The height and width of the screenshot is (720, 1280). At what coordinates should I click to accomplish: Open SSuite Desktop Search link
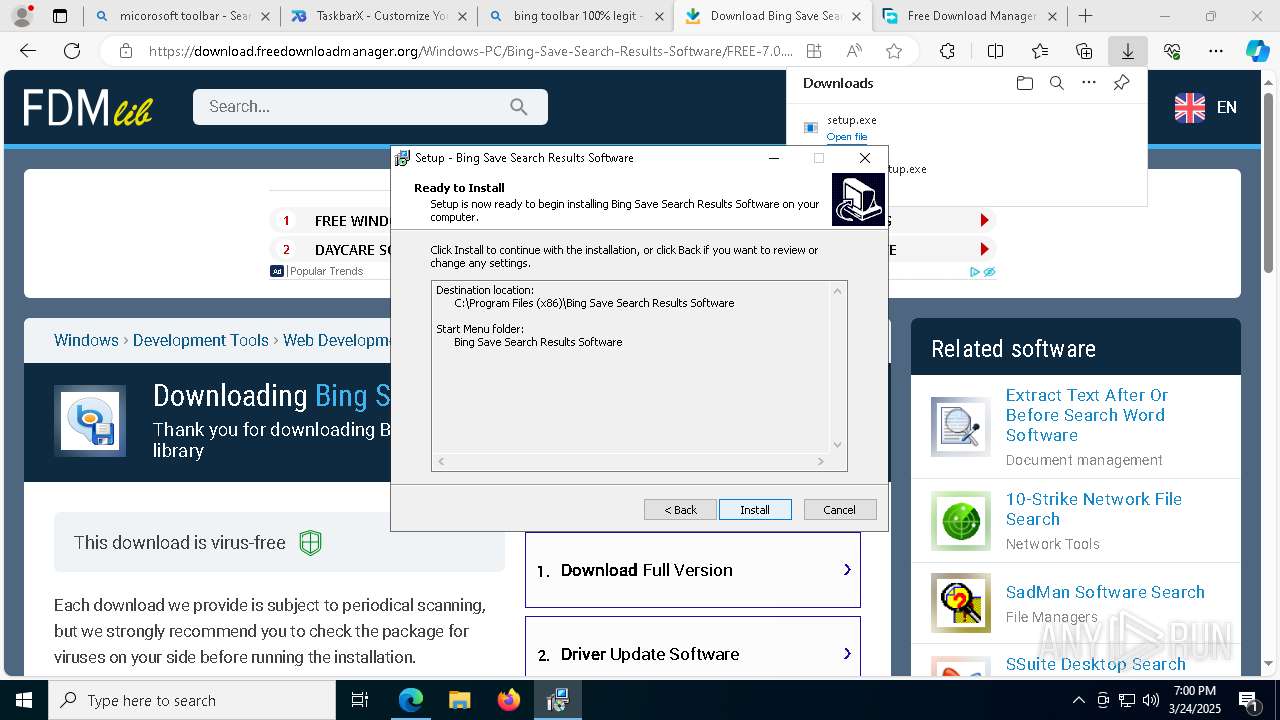coord(1095,664)
